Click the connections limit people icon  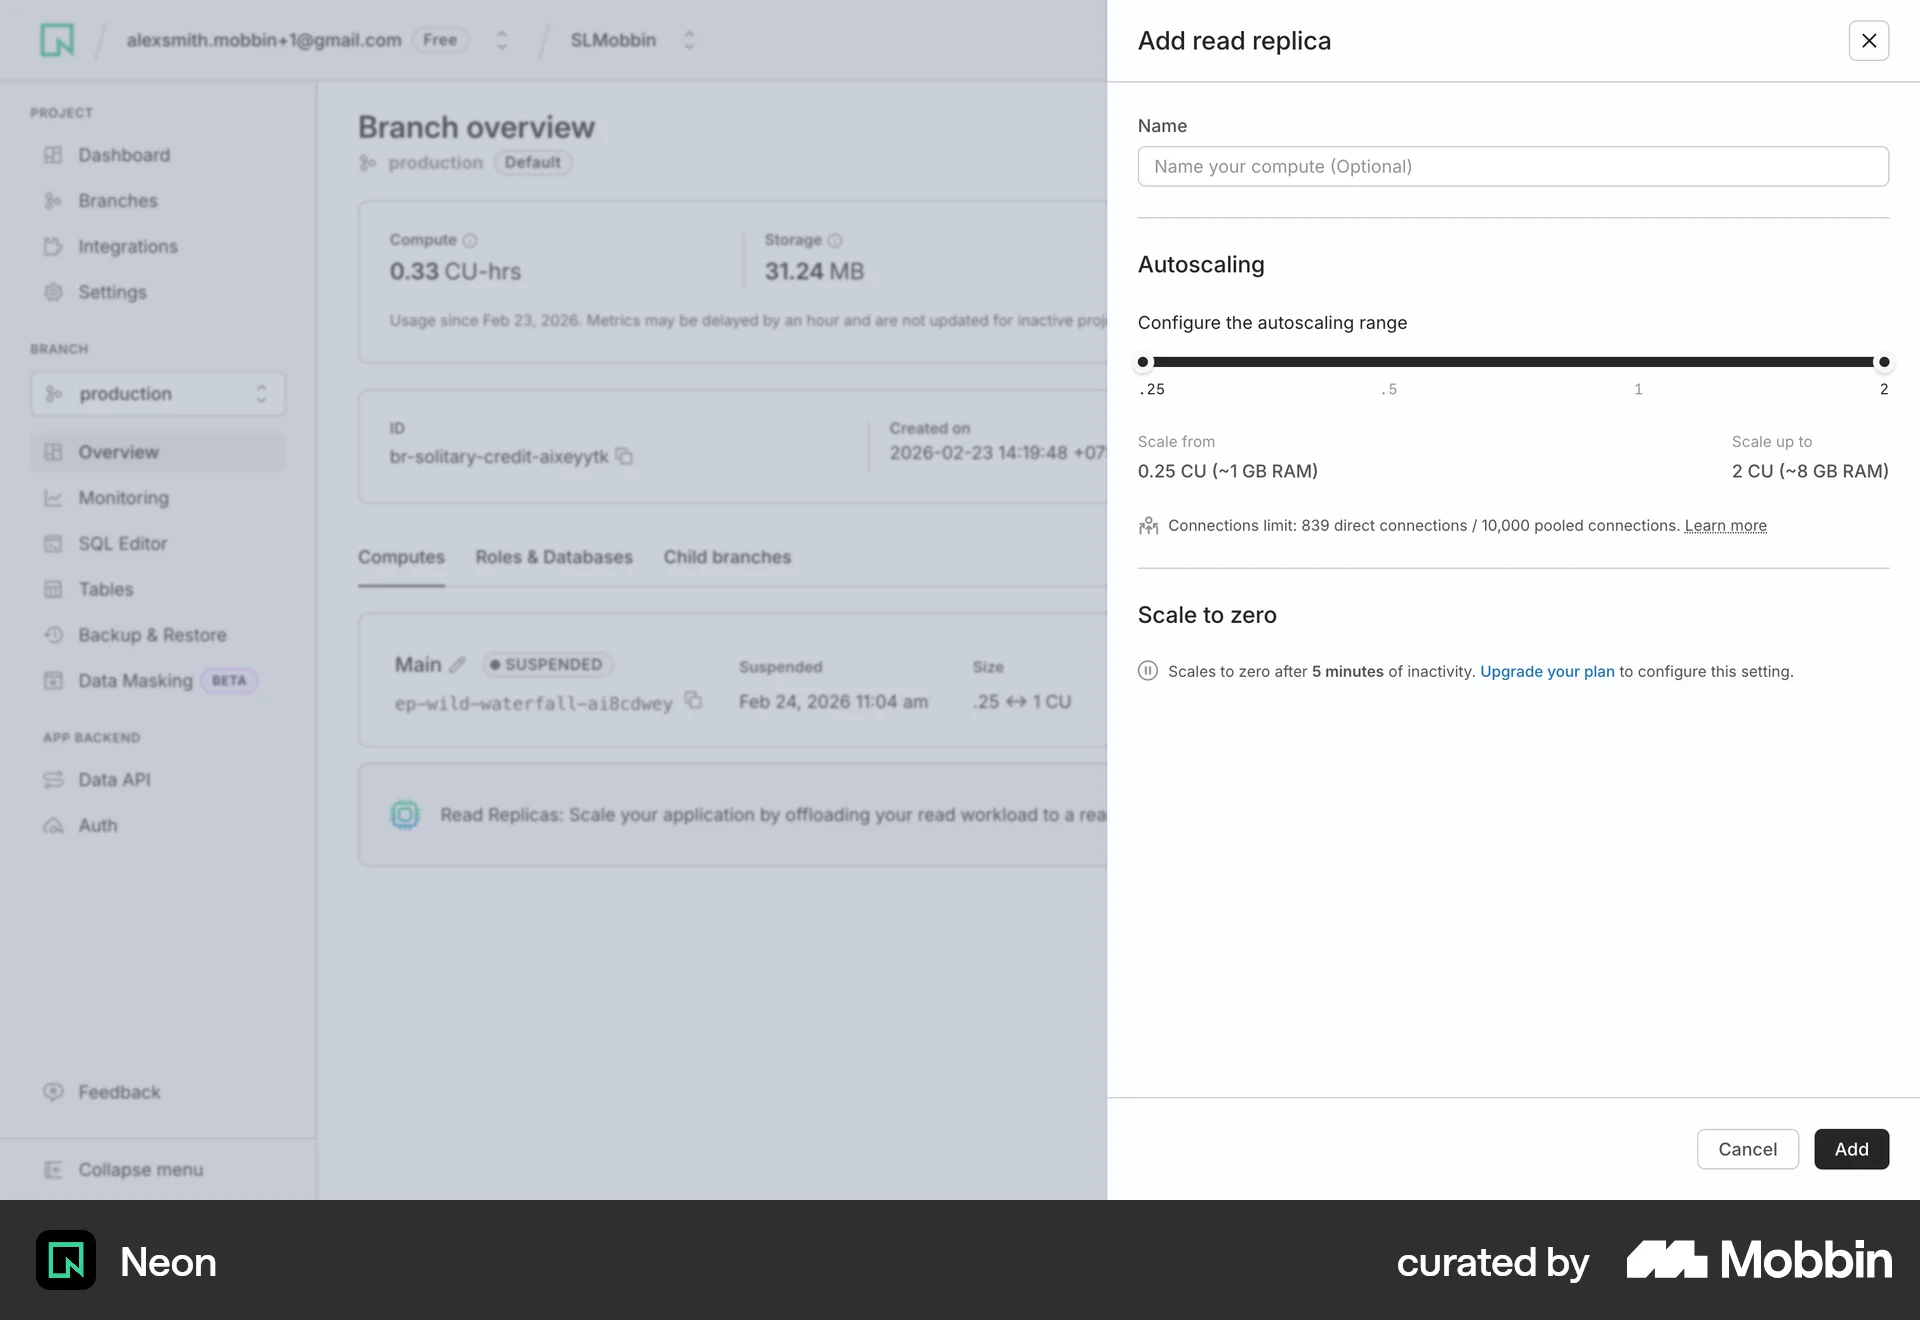click(x=1148, y=526)
